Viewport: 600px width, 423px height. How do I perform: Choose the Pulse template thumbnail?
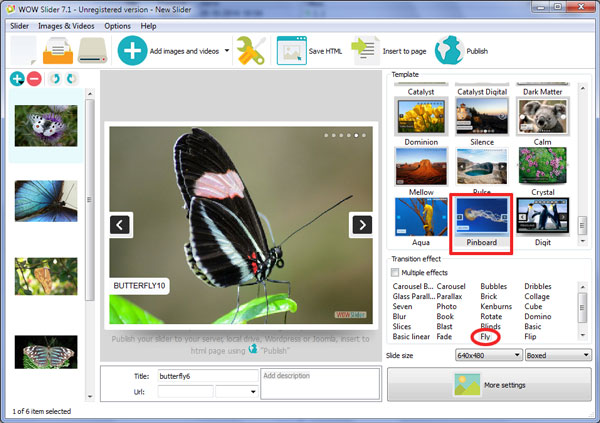(x=482, y=167)
